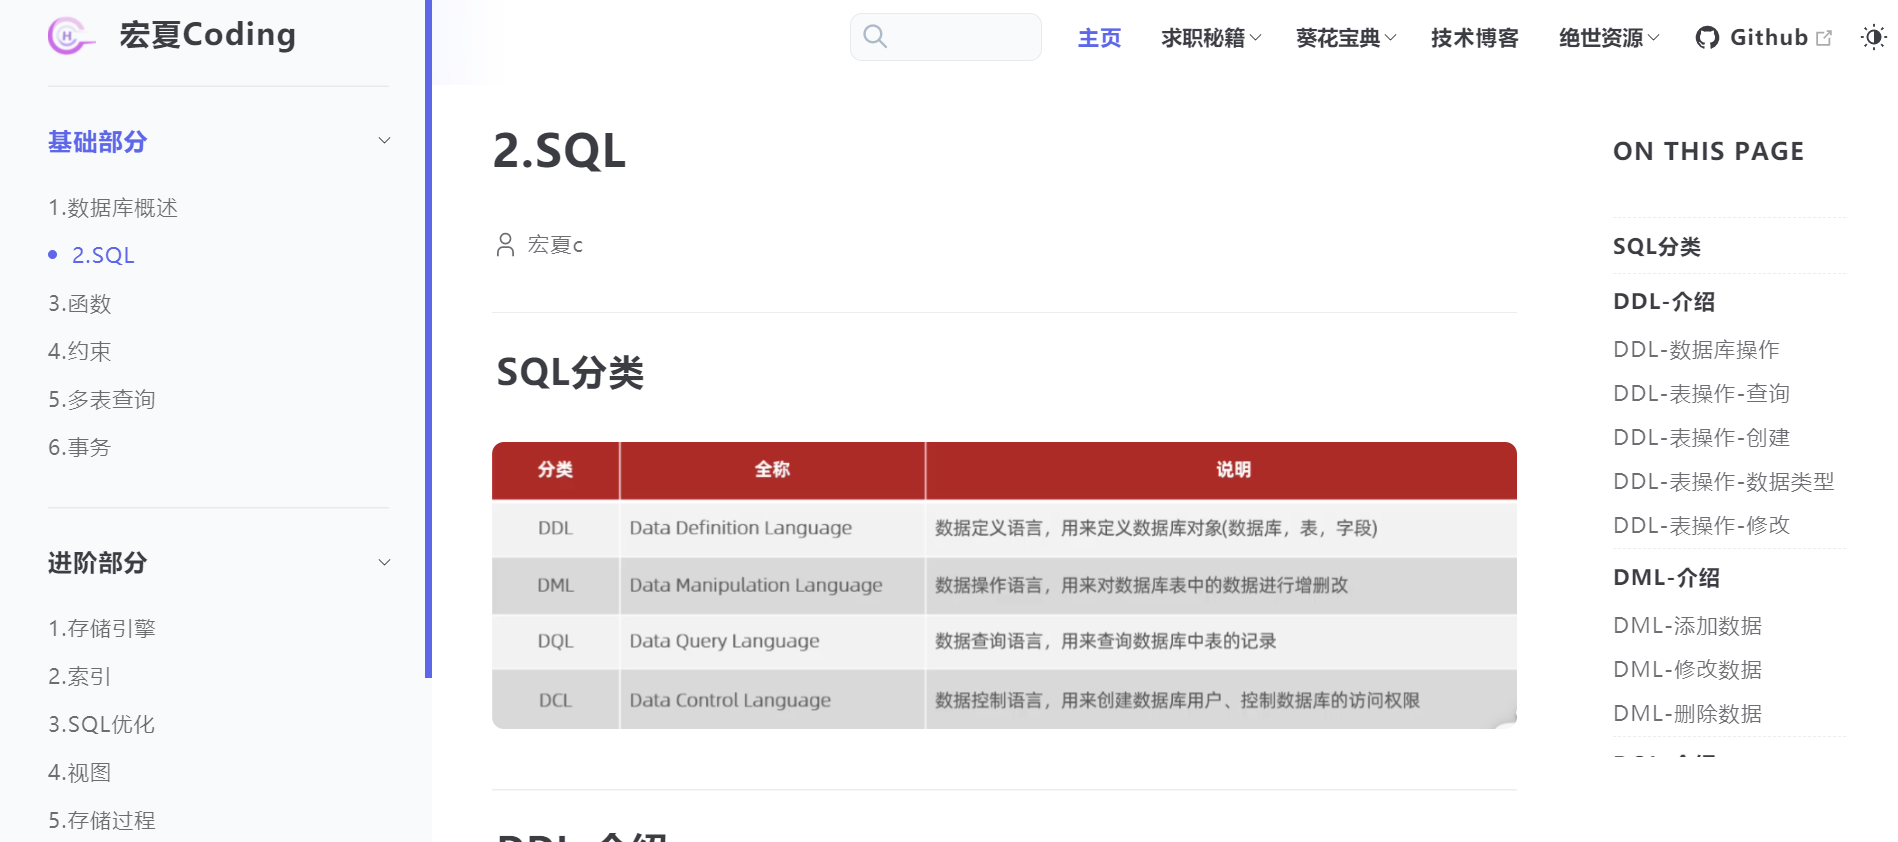
Task: Jump to DDL-表操作-查询 in page outline
Action: click(x=1701, y=394)
